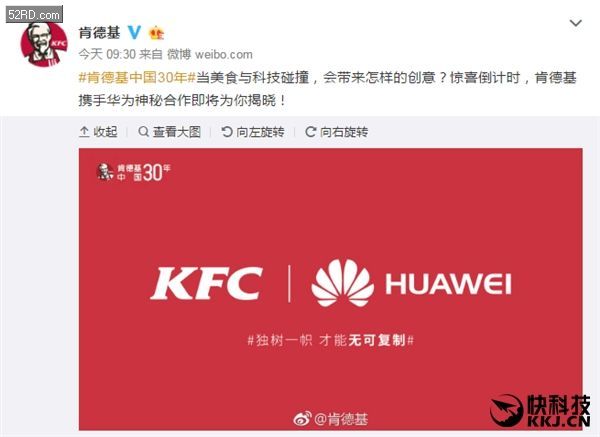
Task: Click the Weibo eye logo watermark
Action: 303,418
